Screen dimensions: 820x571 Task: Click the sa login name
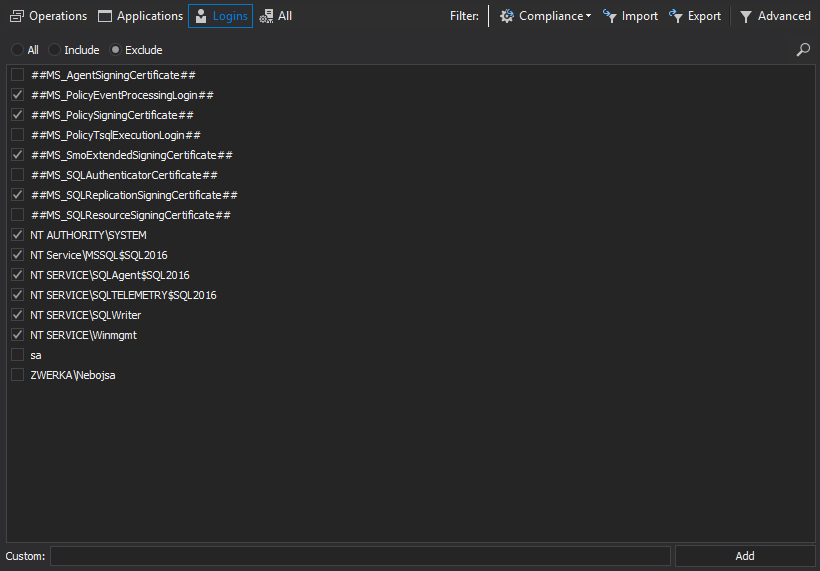36,356
